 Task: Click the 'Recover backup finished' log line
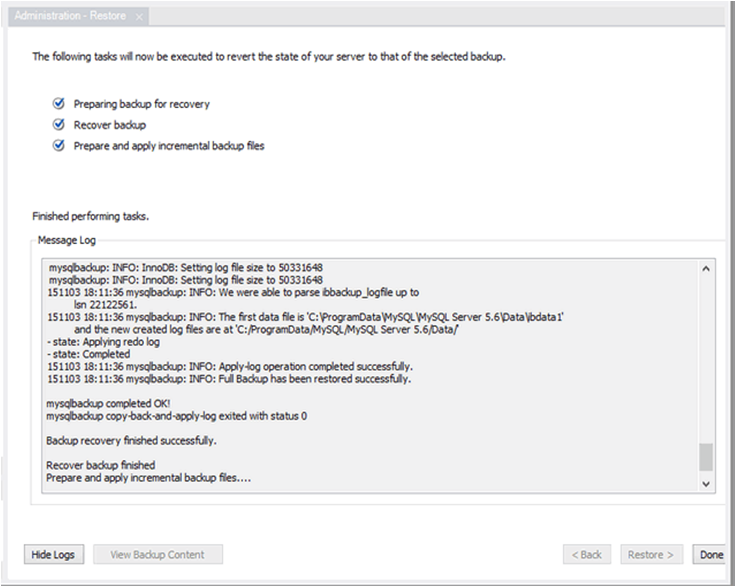[x=100, y=465]
